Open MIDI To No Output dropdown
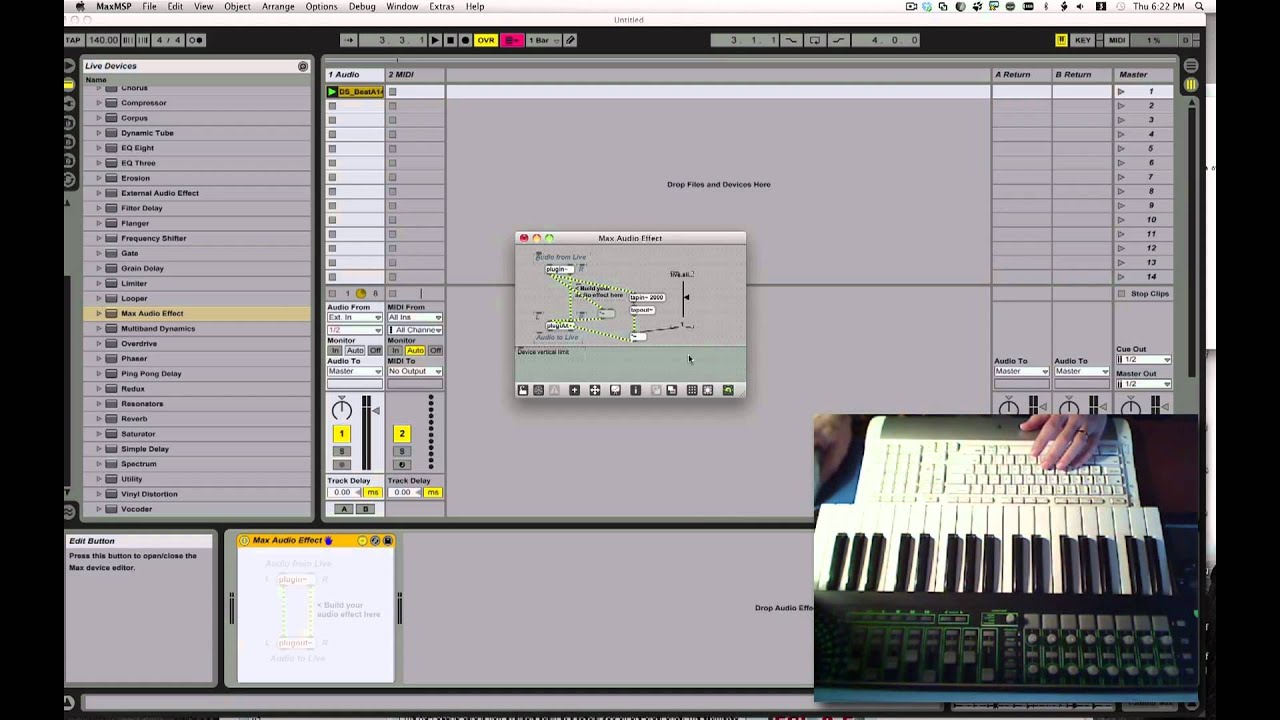The image size is (1280, 720). coord(415,371)
